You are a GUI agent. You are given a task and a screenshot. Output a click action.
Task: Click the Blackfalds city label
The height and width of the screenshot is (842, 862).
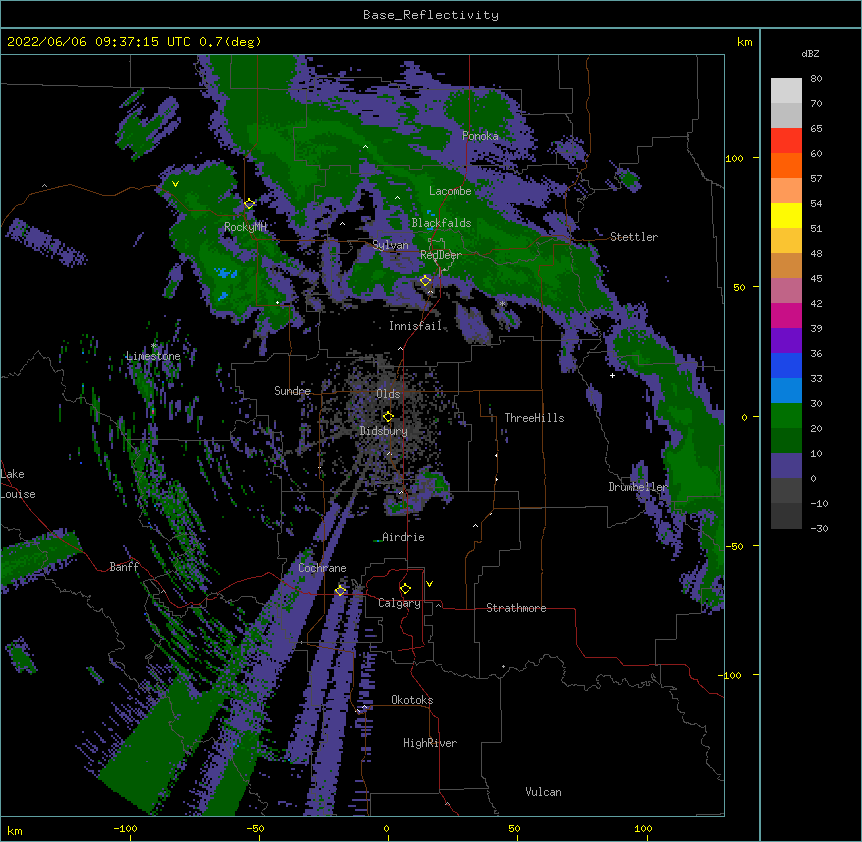click(441, 223)
